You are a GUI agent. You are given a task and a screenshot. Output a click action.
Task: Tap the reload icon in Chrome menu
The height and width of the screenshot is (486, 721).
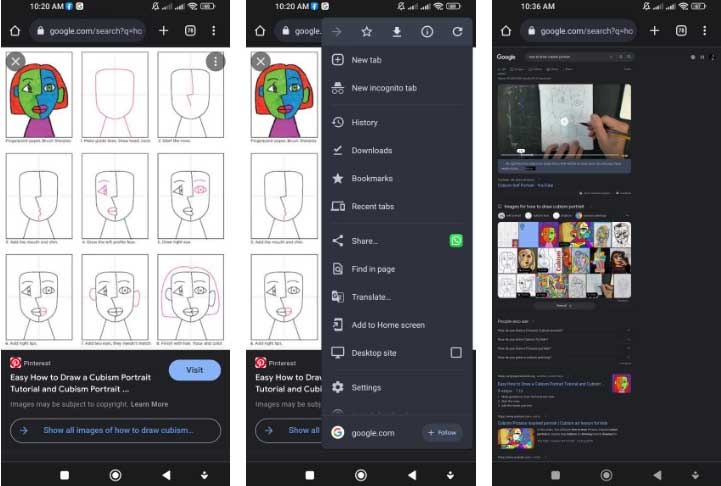point(457,32)
